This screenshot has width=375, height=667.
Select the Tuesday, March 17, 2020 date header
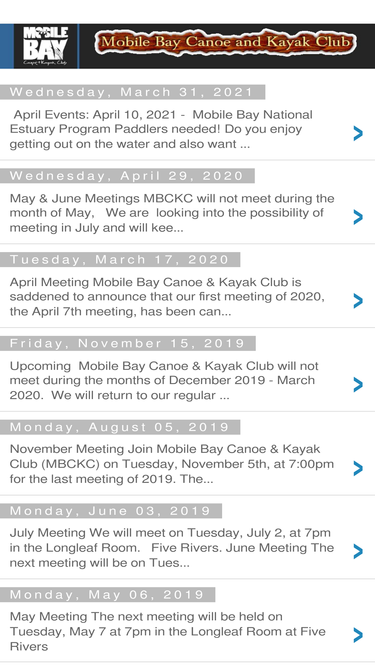pyautogui.click(x=120, y=259)
